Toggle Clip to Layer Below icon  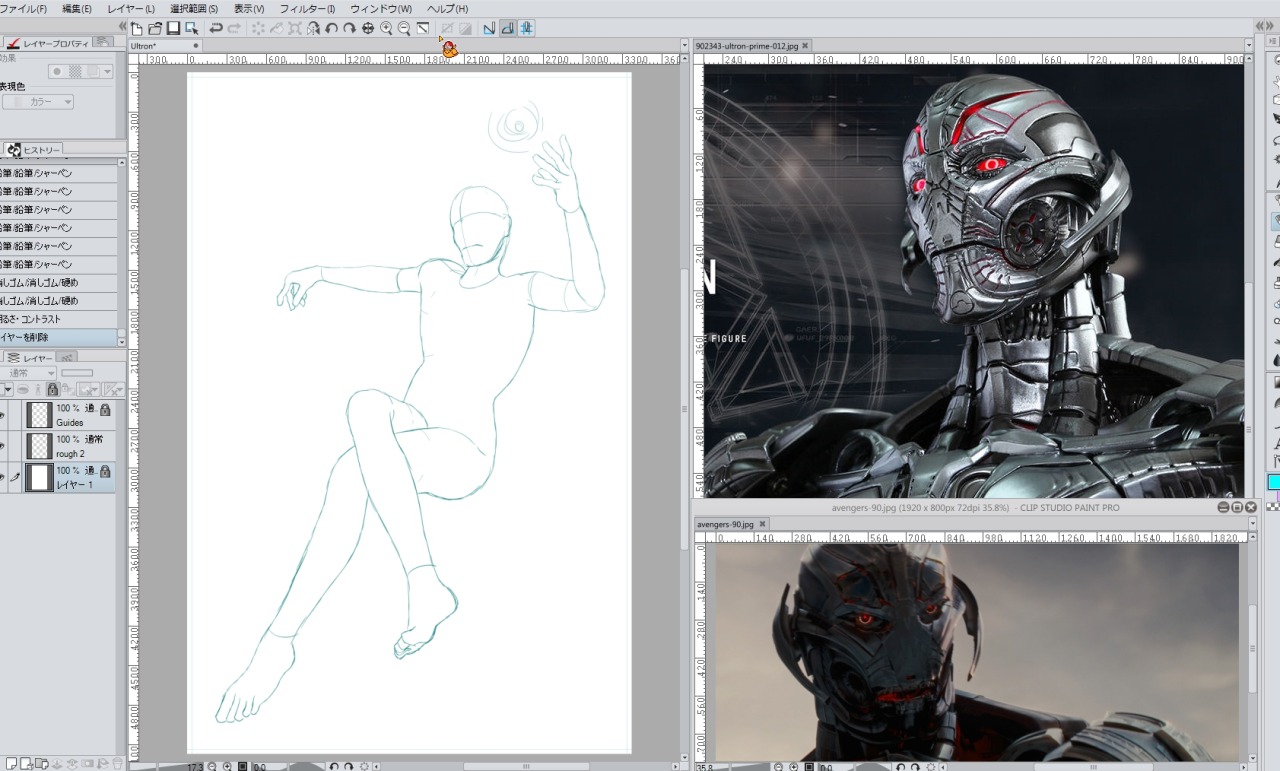(x=22, y=390)
